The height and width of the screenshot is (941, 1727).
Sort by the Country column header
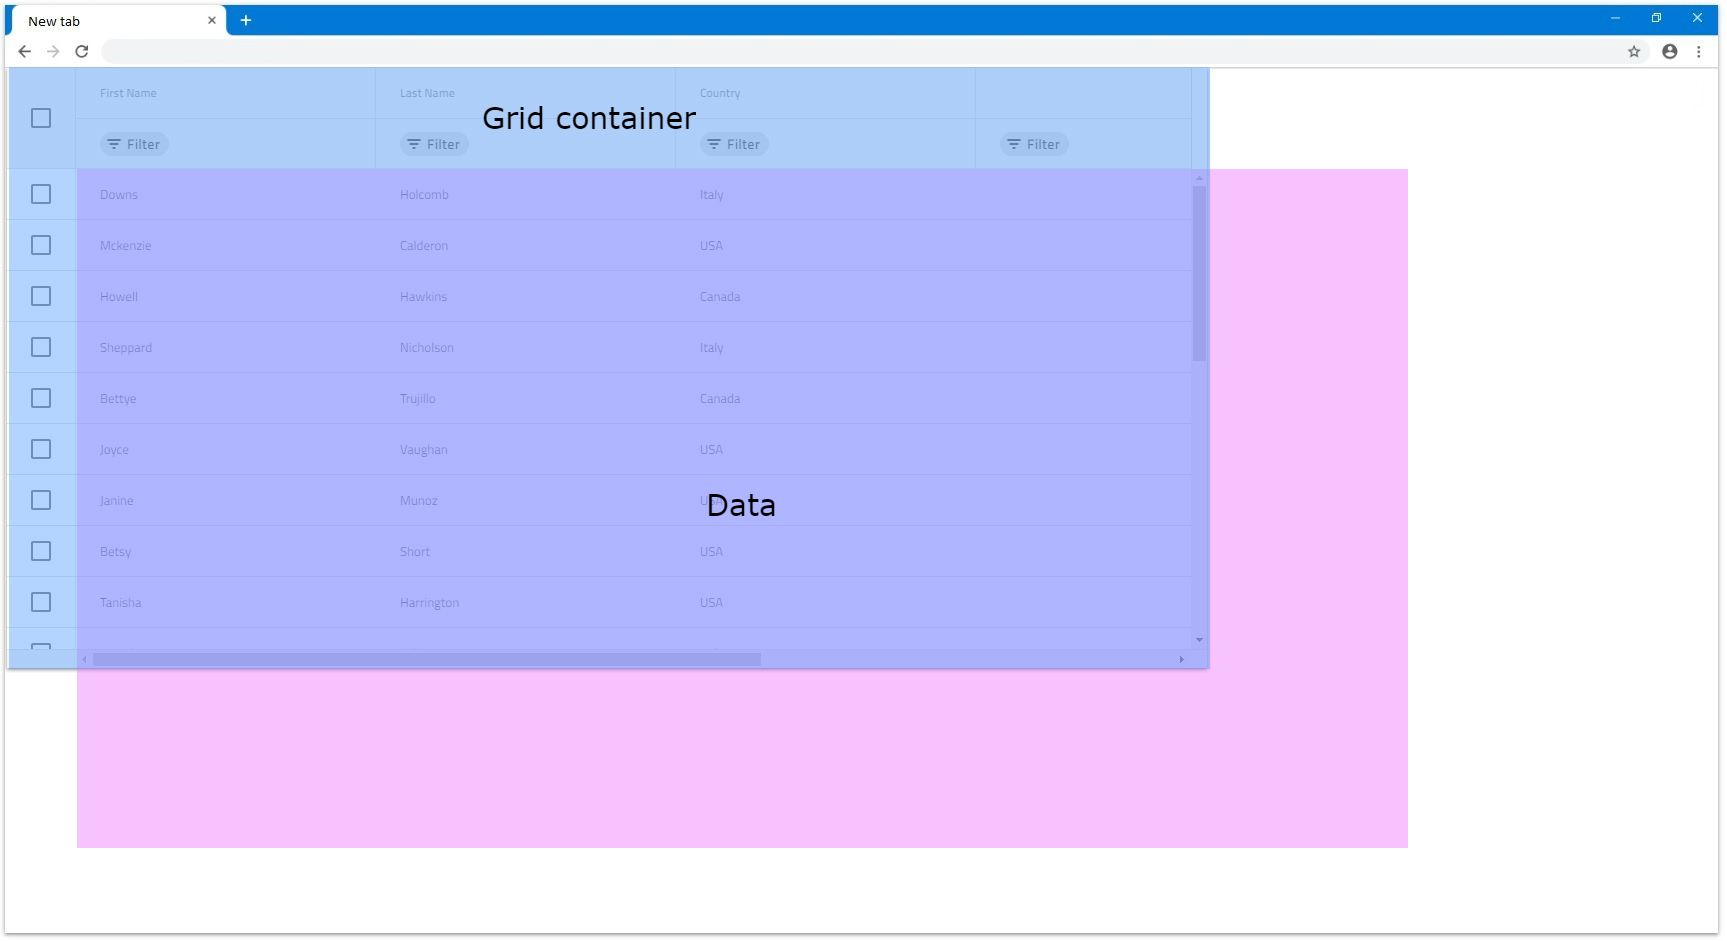click(720, 93)
